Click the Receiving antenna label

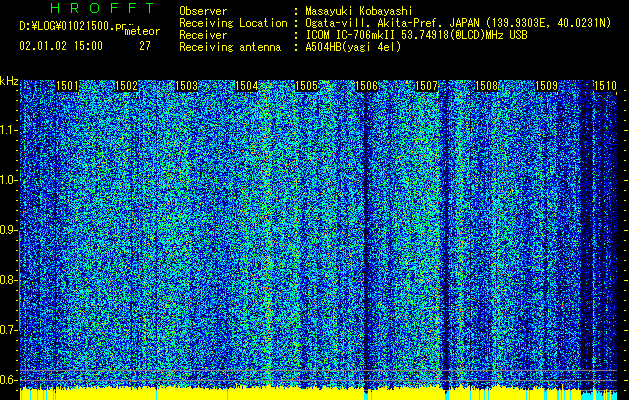[x=230, y=47]
